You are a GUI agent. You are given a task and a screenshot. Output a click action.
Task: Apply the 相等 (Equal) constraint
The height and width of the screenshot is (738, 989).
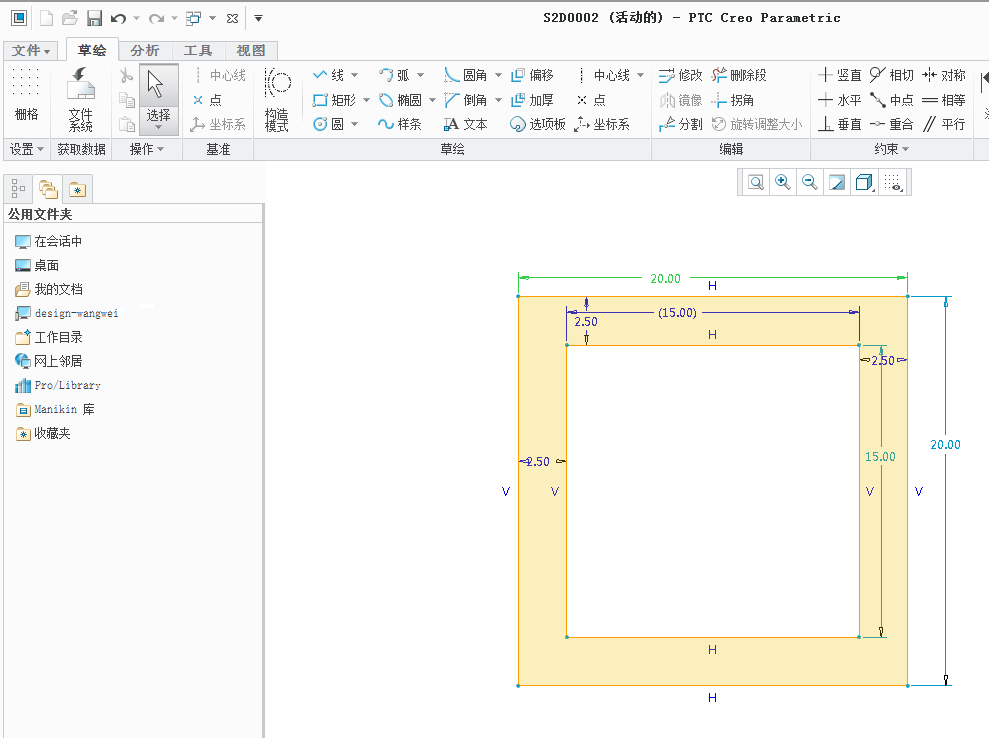[944, 100]
